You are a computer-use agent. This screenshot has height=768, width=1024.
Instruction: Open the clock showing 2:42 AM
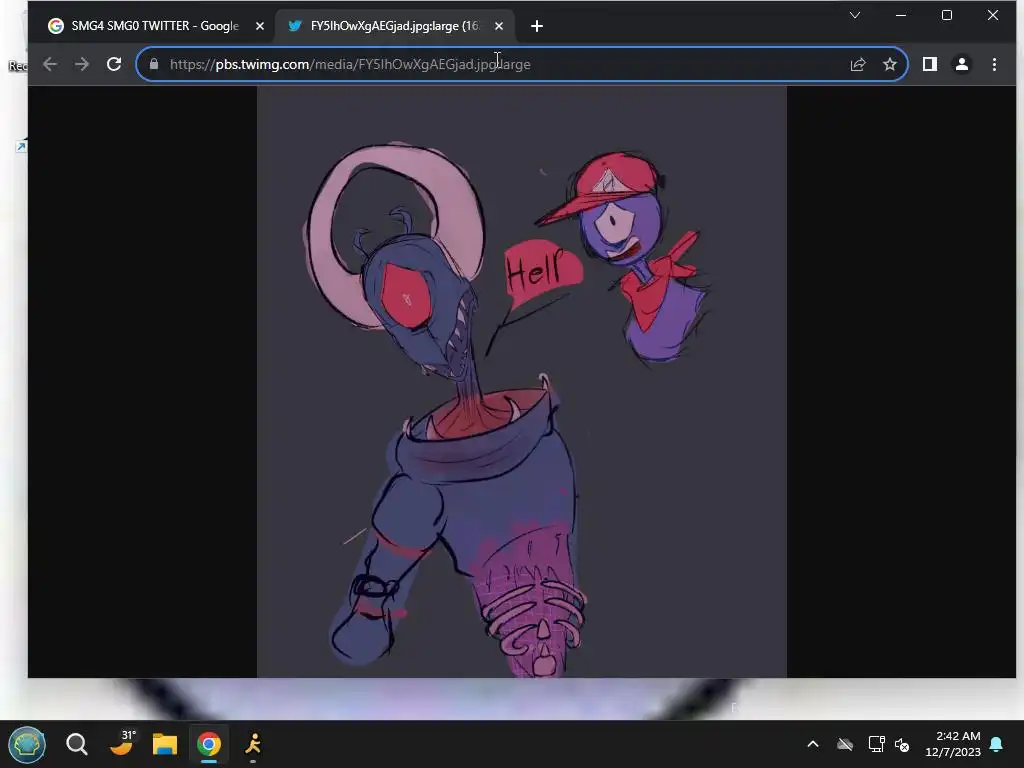[x=953, y=744]
